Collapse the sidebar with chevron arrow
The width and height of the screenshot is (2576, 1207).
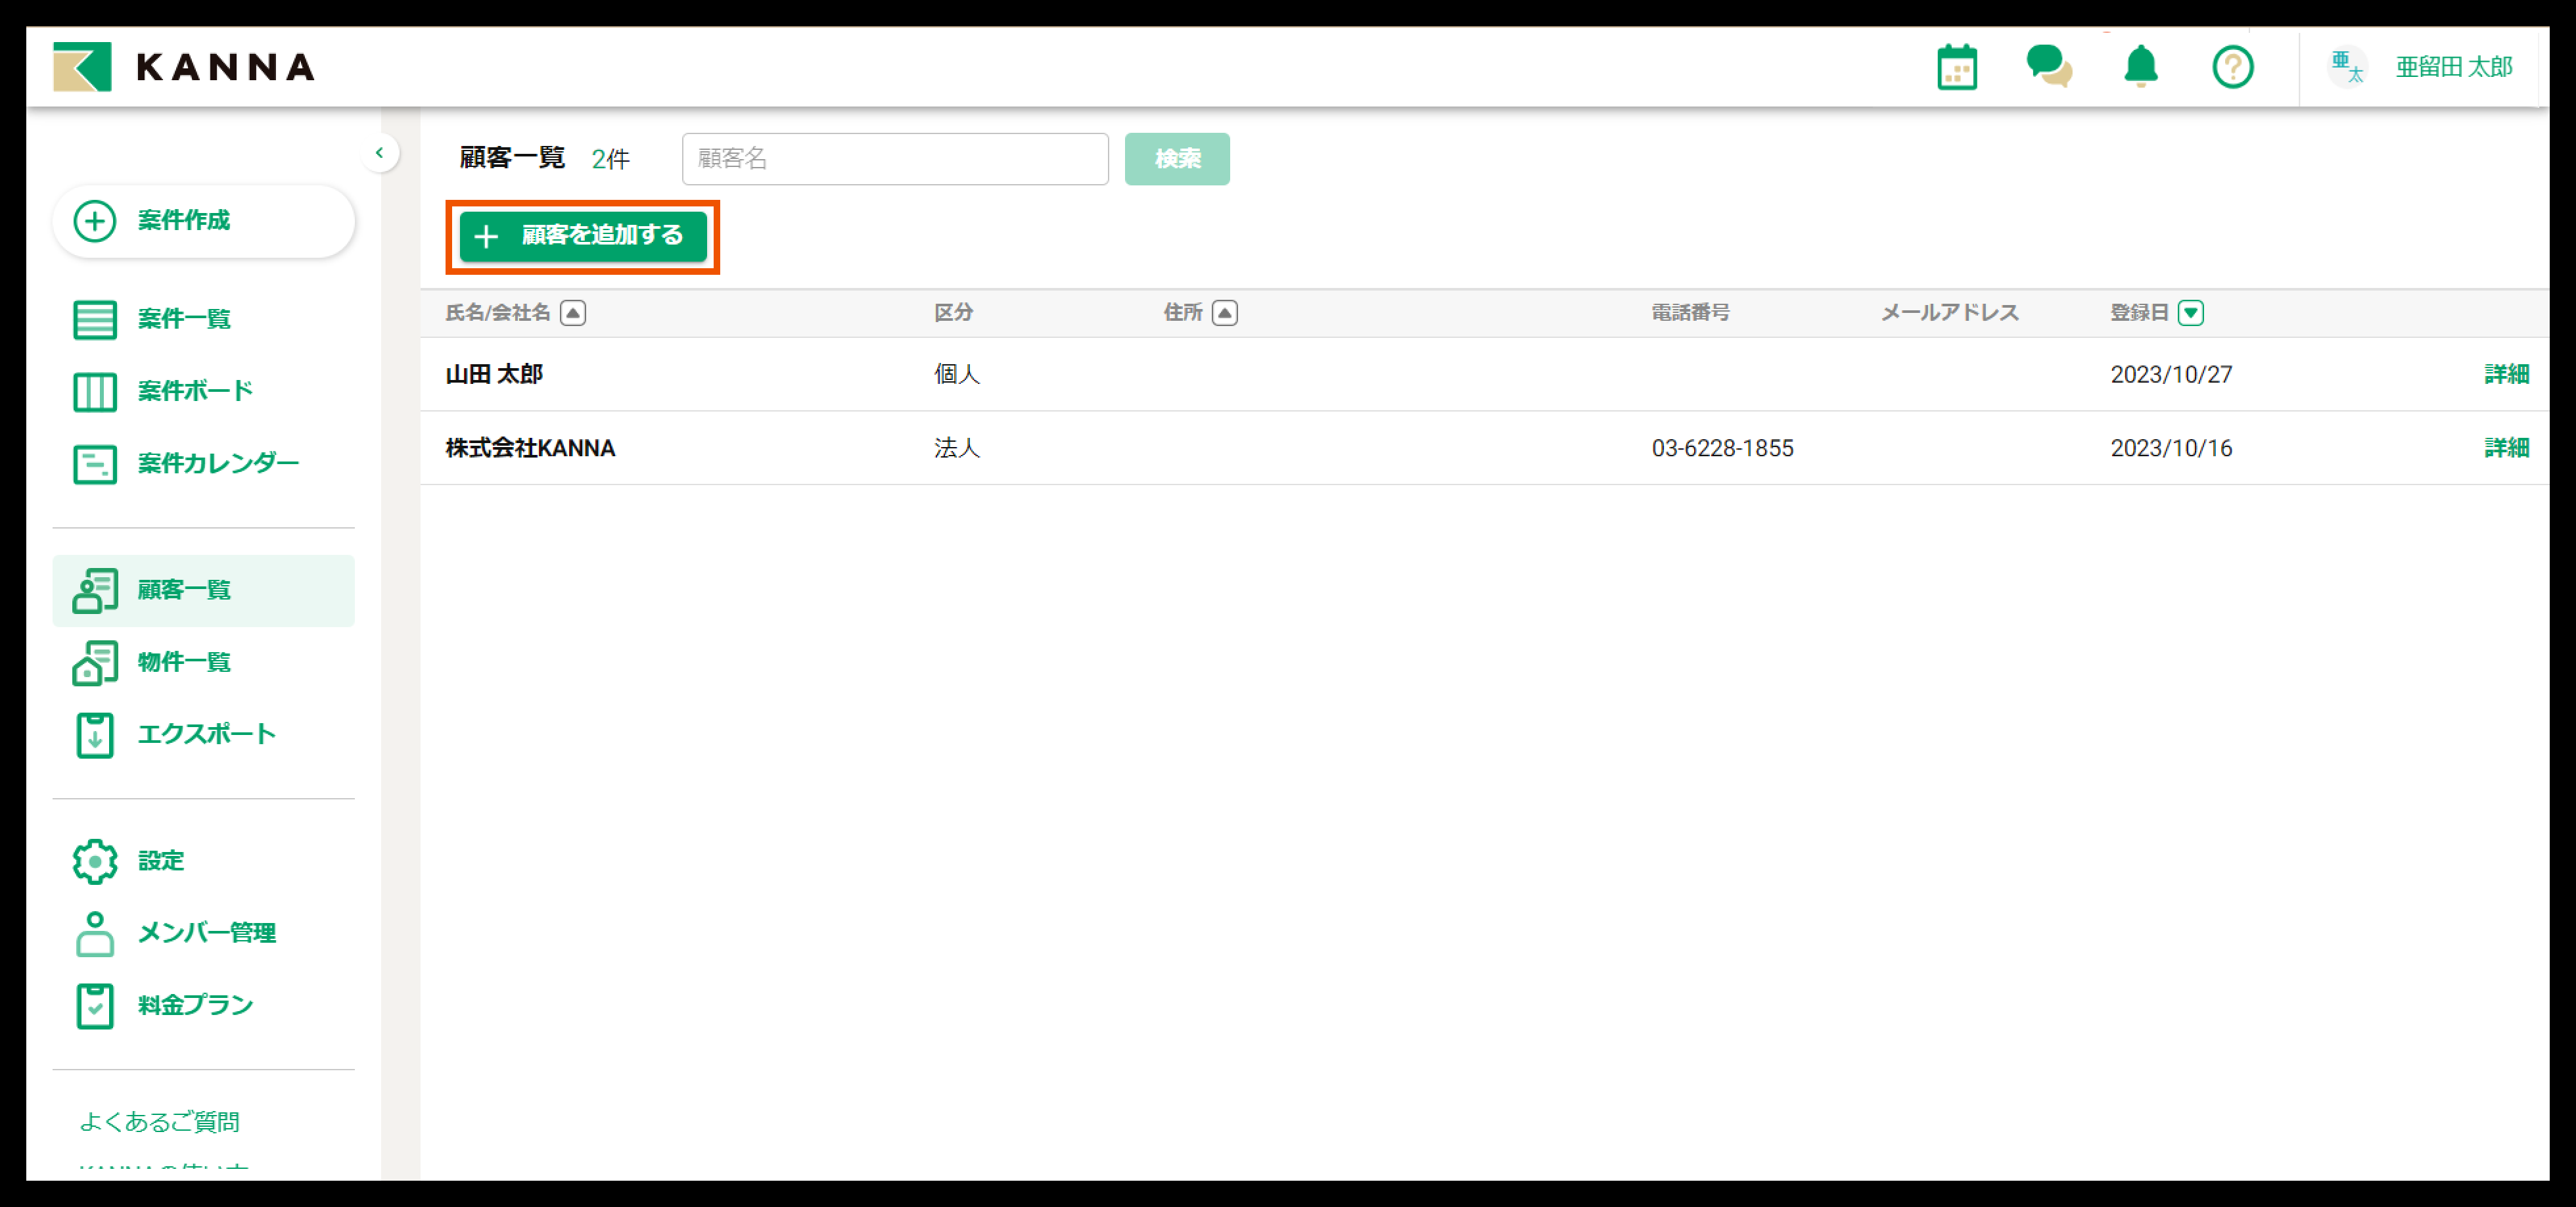pos(379,153)
